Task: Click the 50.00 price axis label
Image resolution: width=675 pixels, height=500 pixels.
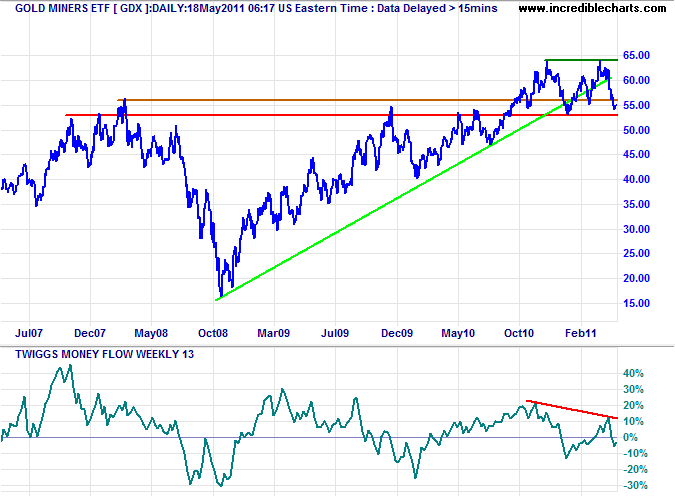Action: point(636,130)
